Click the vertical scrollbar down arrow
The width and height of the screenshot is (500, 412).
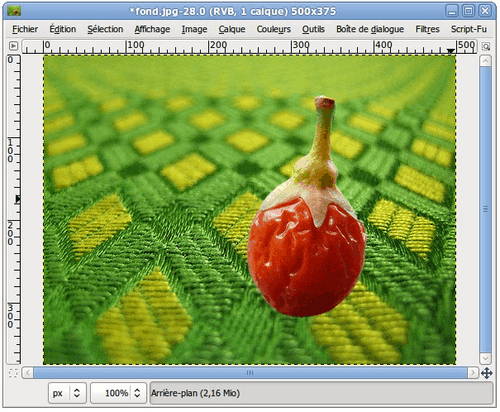(x=485, y=358)
